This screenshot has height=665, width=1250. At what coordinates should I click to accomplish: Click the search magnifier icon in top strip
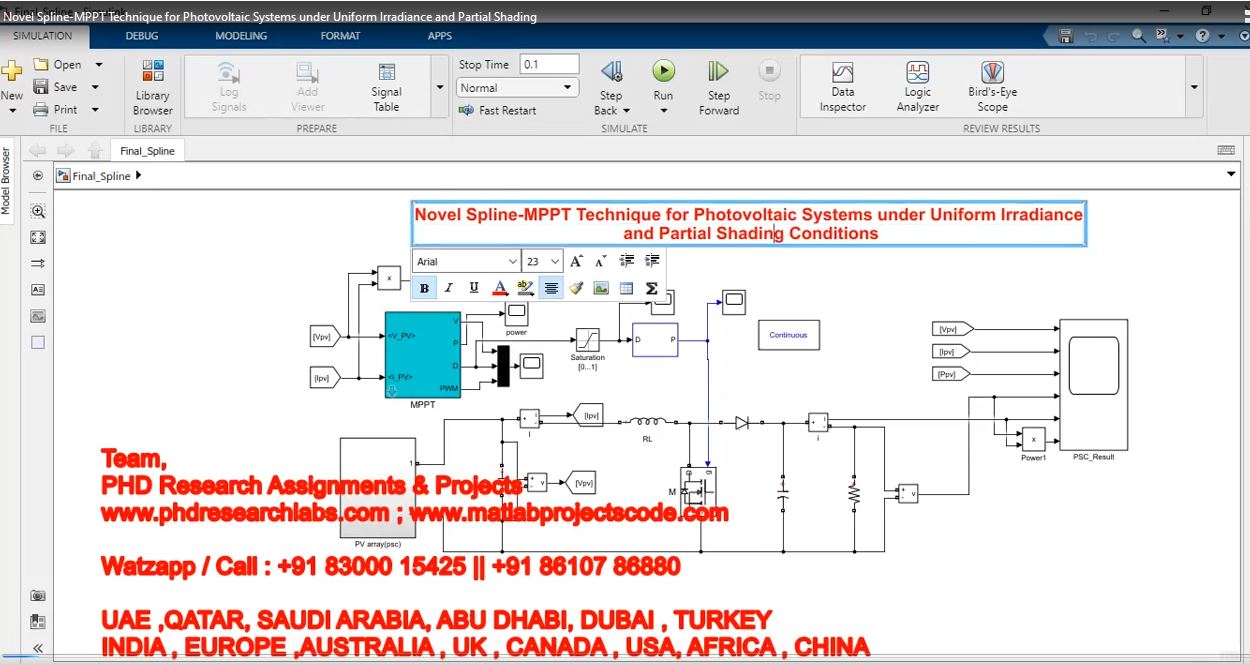click(x=1138, y=35)
